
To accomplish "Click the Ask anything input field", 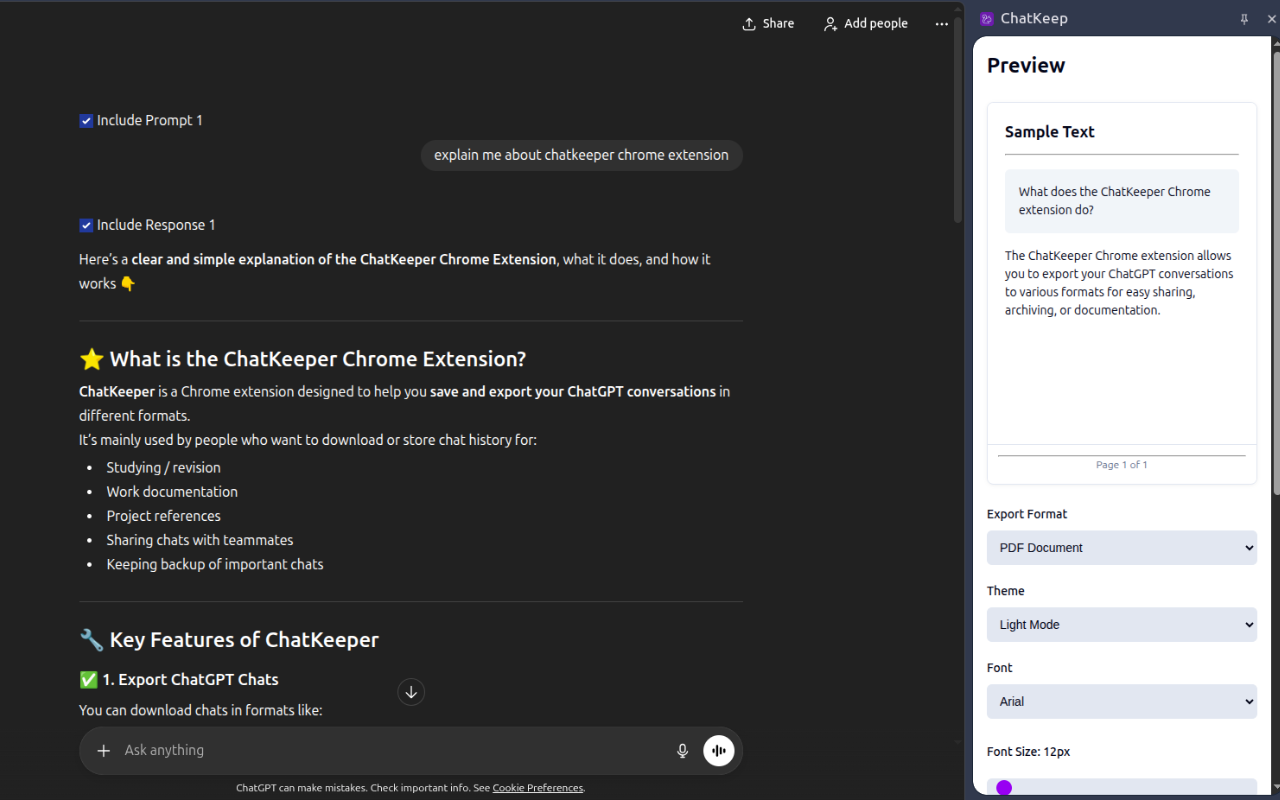I will pyautogui.click(x=350, y=750).
